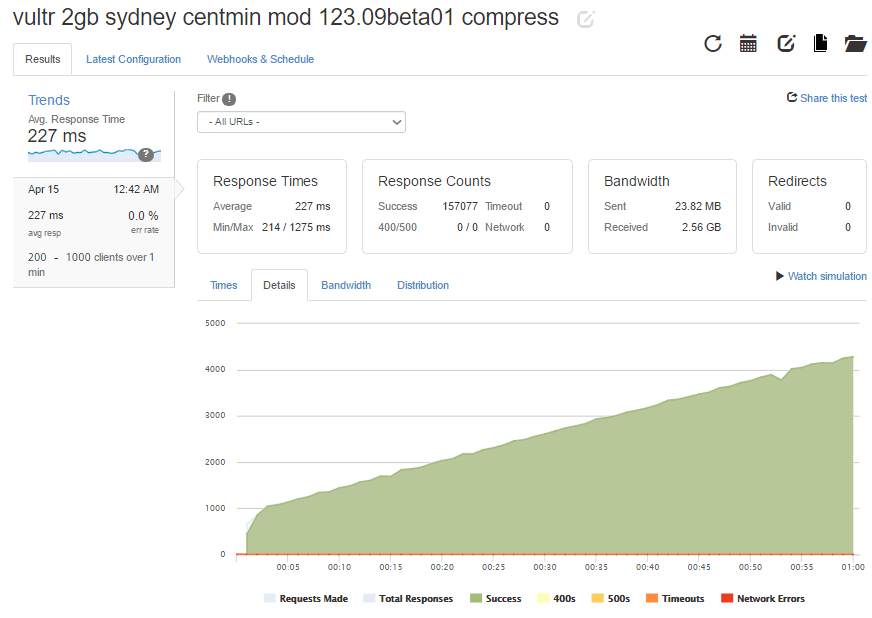This screenshot has width=872, height=618.
Task: Click the re-run test refresh icon
Action: point(712,43)
